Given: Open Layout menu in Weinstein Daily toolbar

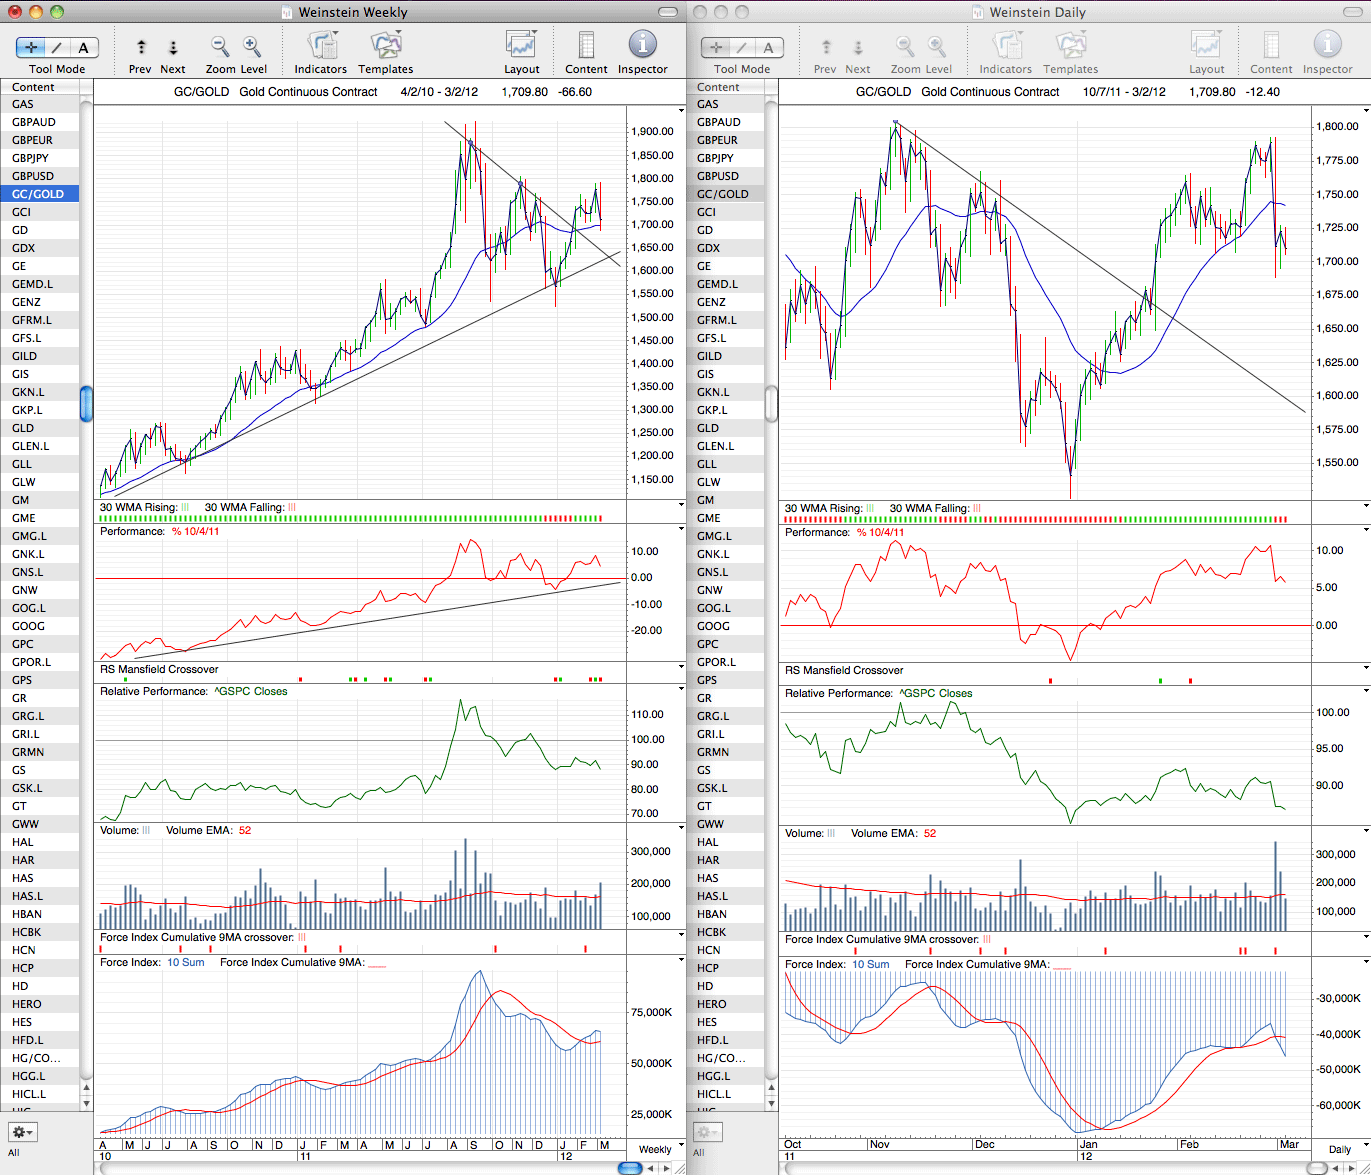Looking at the screenshot, I should (x=1206, y=45).
